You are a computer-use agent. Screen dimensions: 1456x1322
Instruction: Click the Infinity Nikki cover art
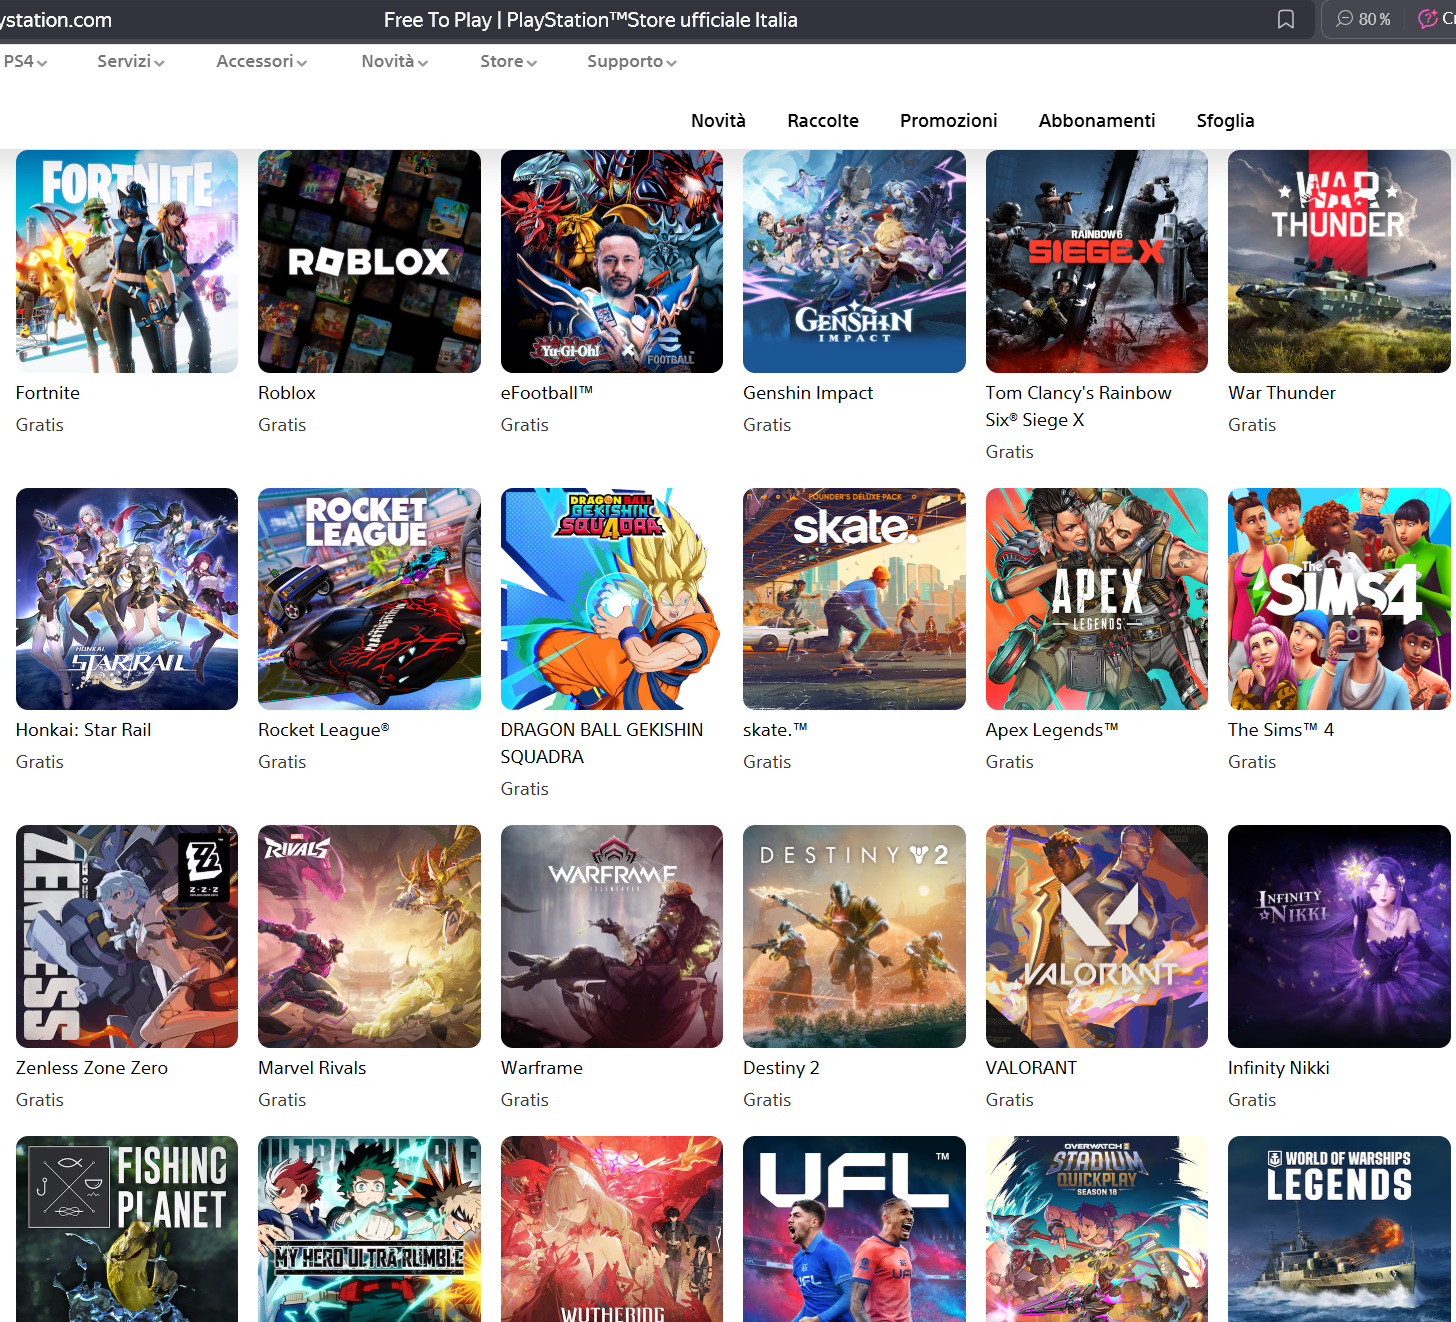click(1339, 936)
